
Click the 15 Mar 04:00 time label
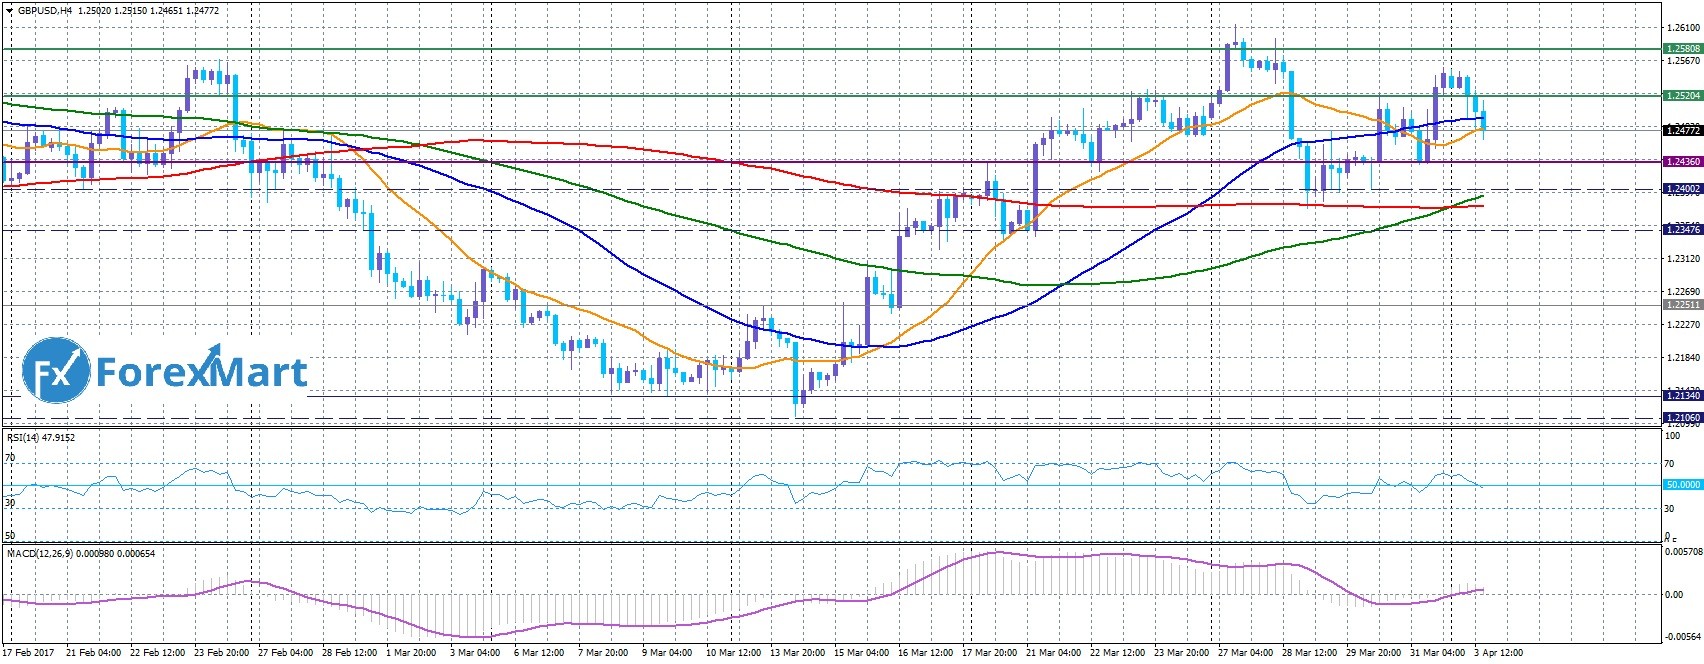pyautogui.click(x=864, y=653)
